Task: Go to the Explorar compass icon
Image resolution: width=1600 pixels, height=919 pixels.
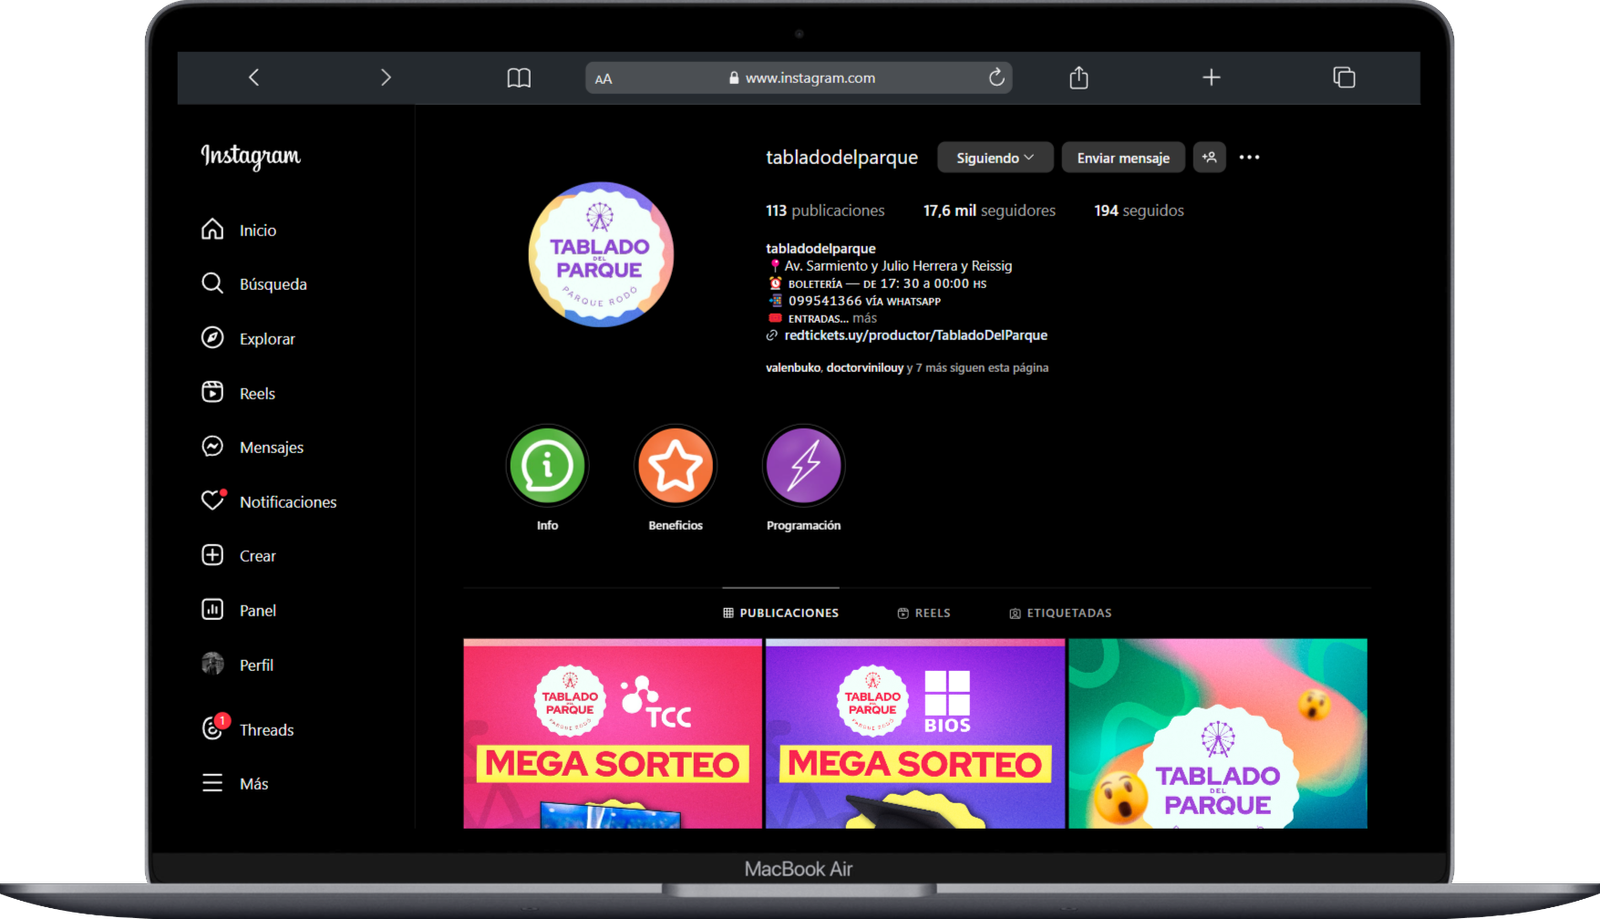Action: [x=212, y=338]
